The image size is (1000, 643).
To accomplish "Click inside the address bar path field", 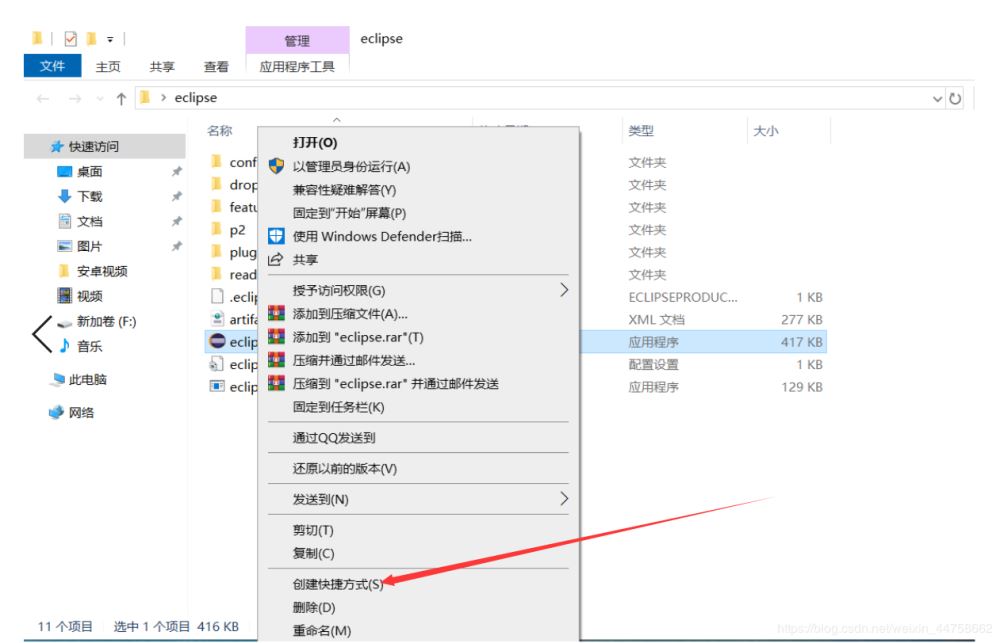I will coord(500,97).
